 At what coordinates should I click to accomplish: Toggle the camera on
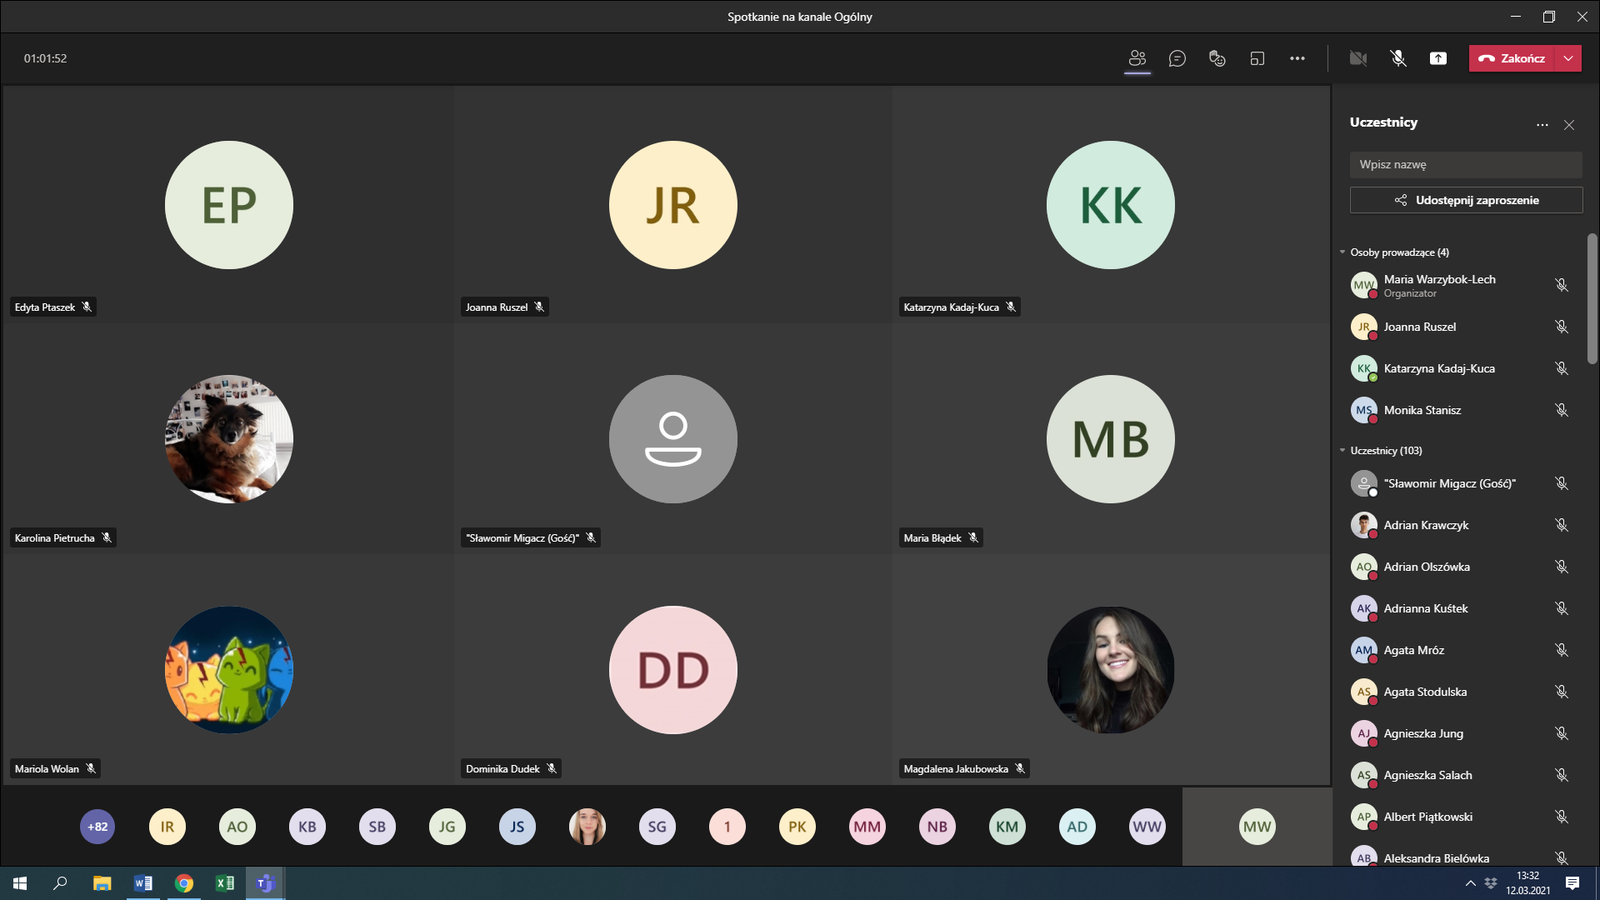(1358, 58)
